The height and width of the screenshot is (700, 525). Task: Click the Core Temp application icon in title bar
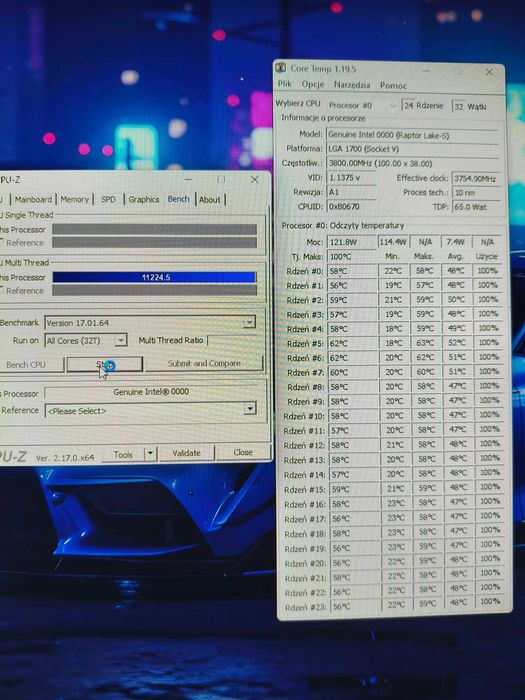[280, 68]
